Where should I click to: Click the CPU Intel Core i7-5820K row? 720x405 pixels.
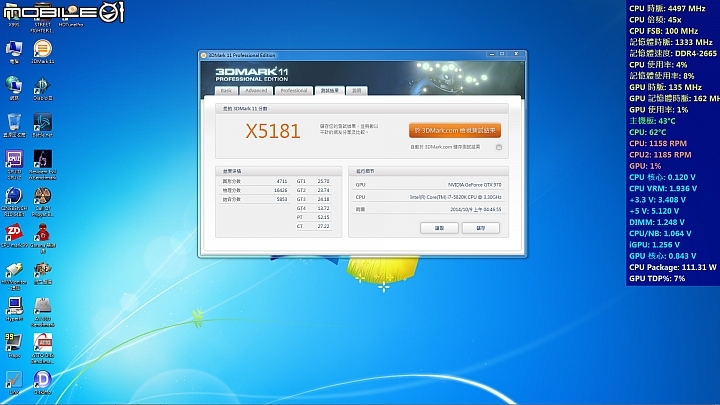pos(428,197)
